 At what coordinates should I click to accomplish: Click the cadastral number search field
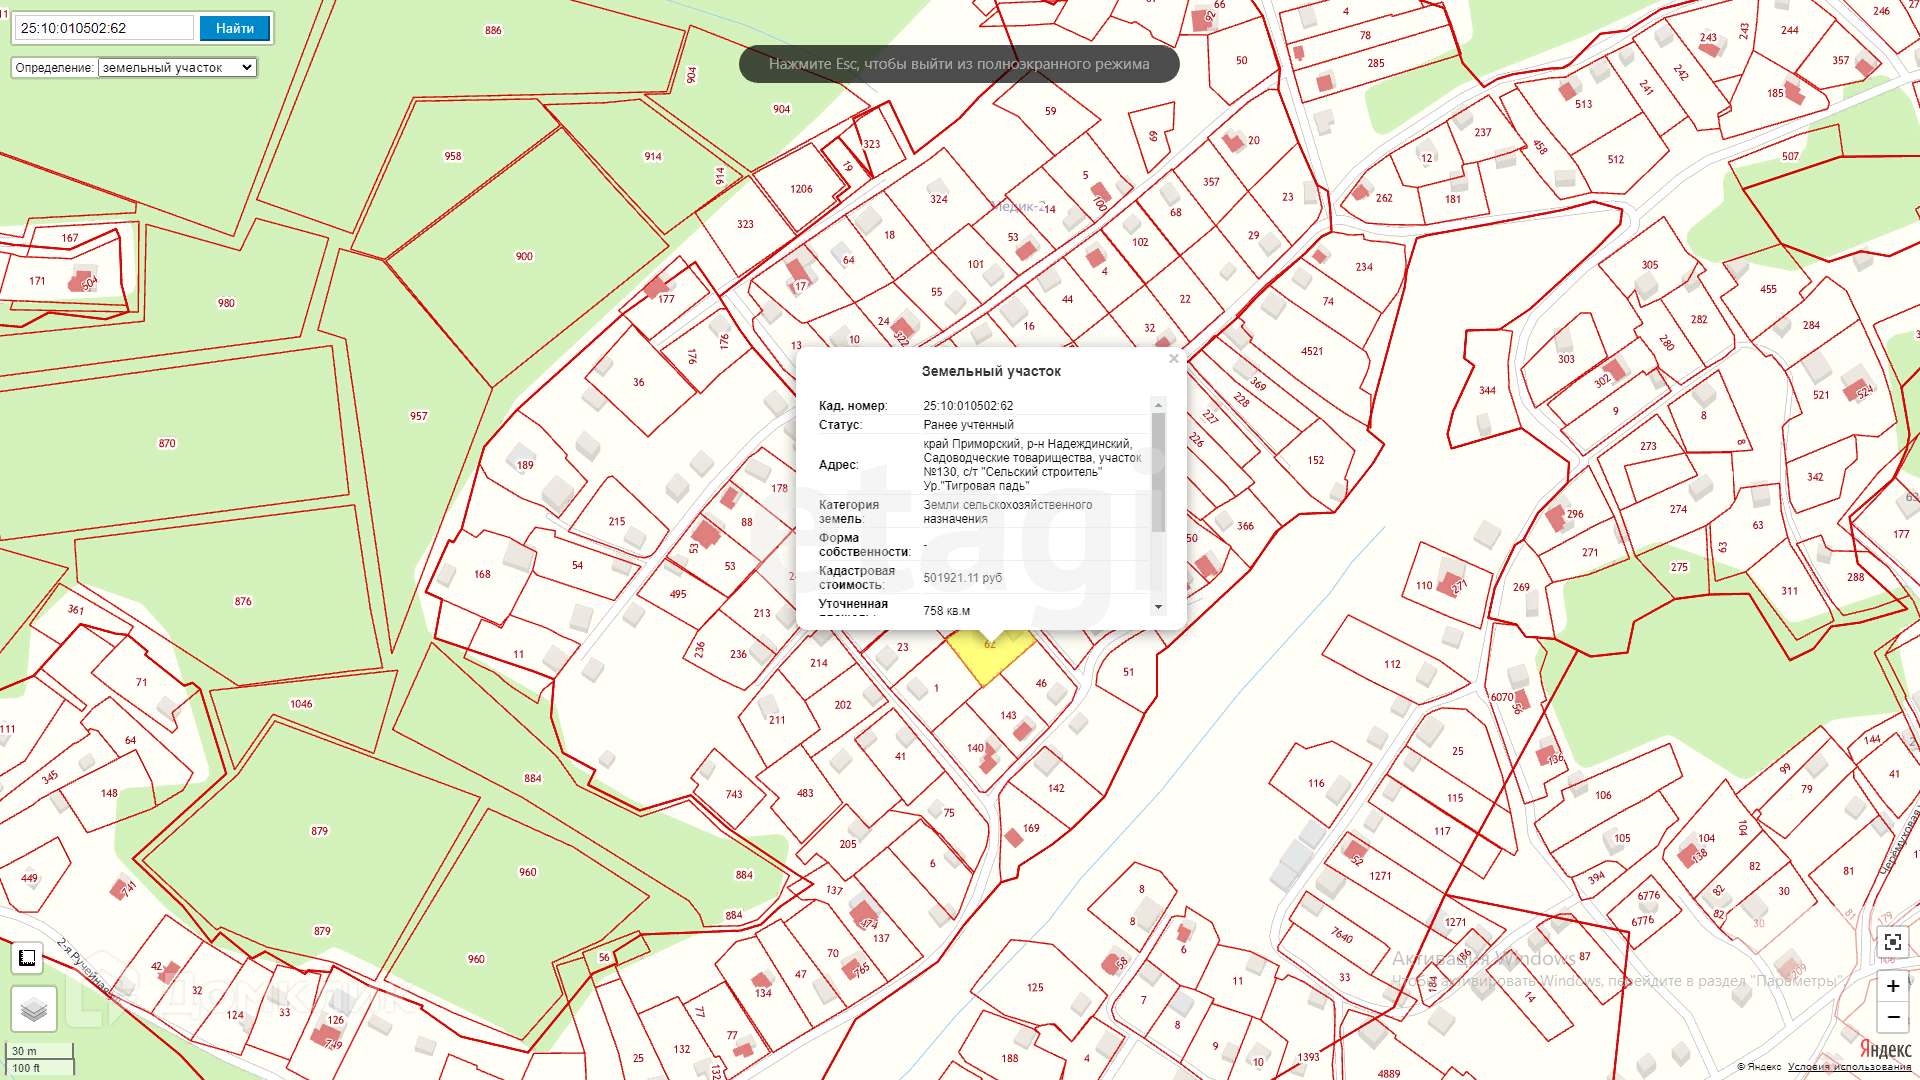point(105,28)
